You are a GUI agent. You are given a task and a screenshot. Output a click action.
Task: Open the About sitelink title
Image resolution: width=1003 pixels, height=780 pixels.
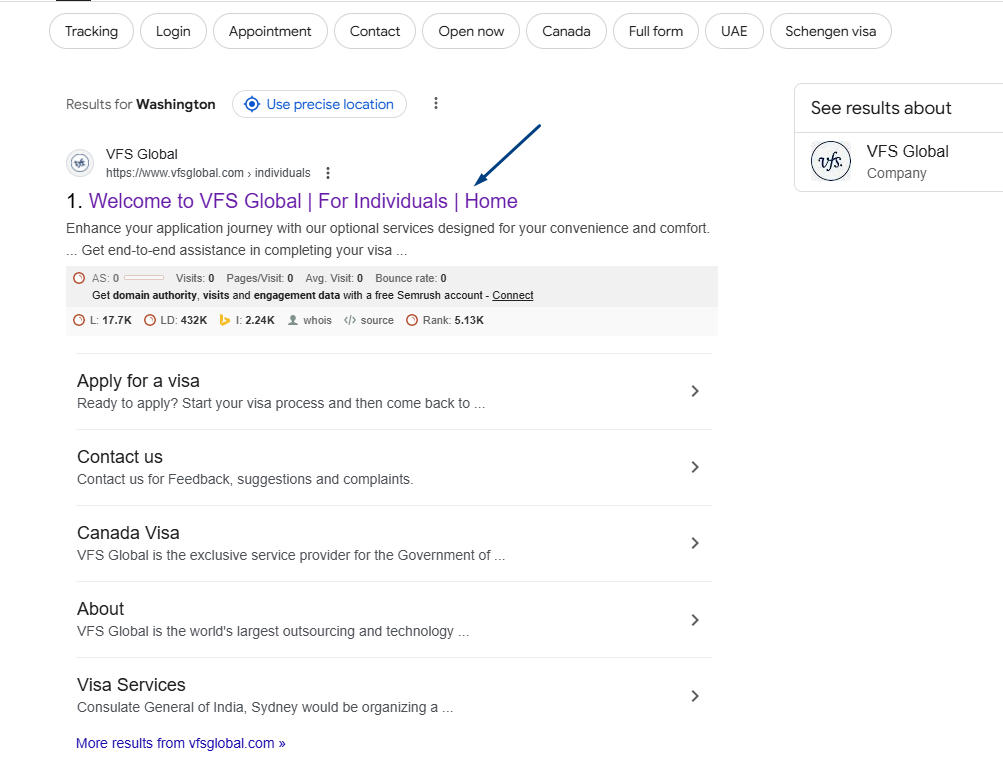pyautogui.click(x=100, y=609)
